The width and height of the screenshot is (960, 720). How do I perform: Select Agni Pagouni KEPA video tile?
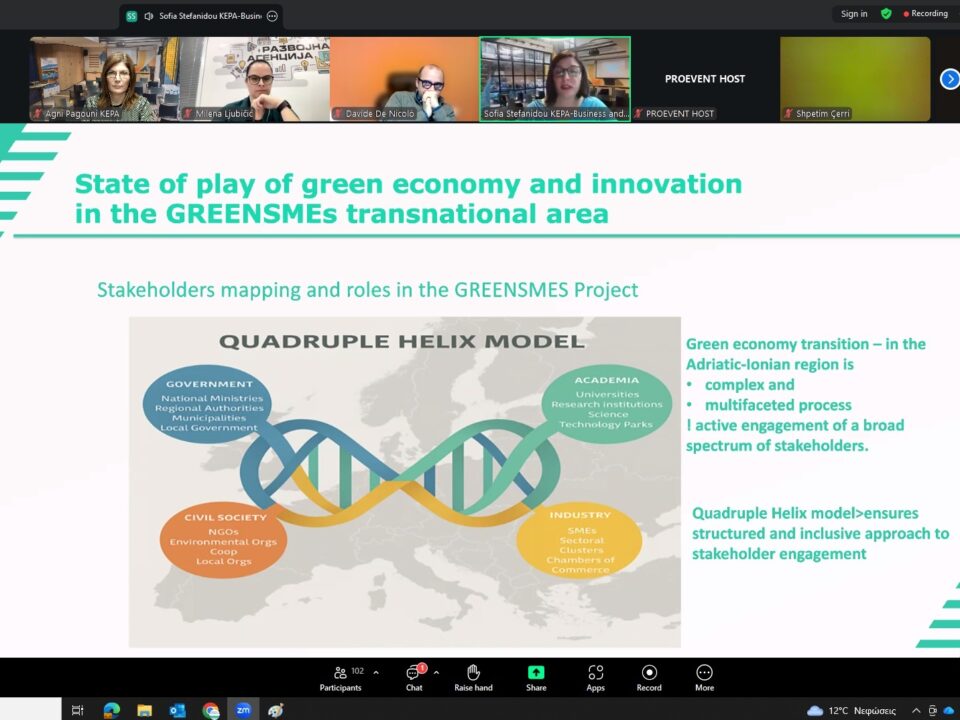tap(104, 79)
